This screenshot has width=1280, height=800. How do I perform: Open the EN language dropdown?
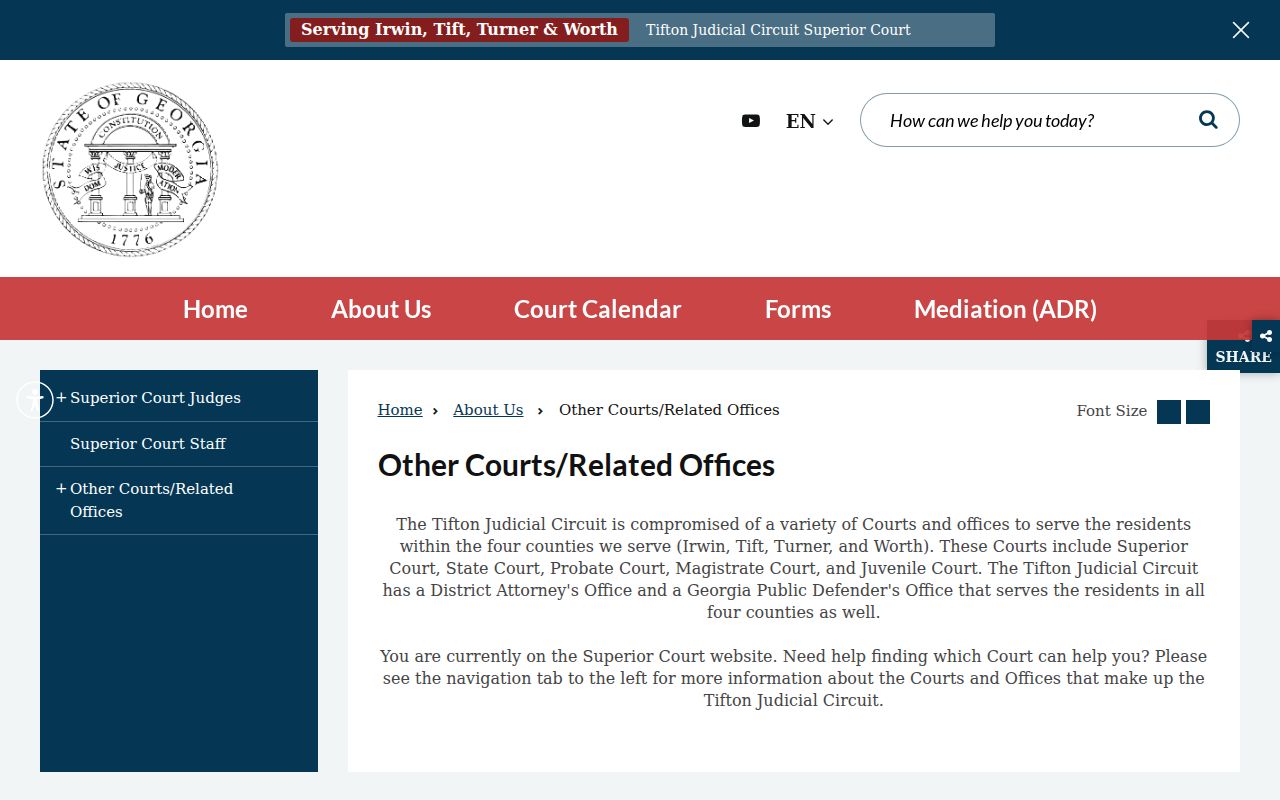809,121
